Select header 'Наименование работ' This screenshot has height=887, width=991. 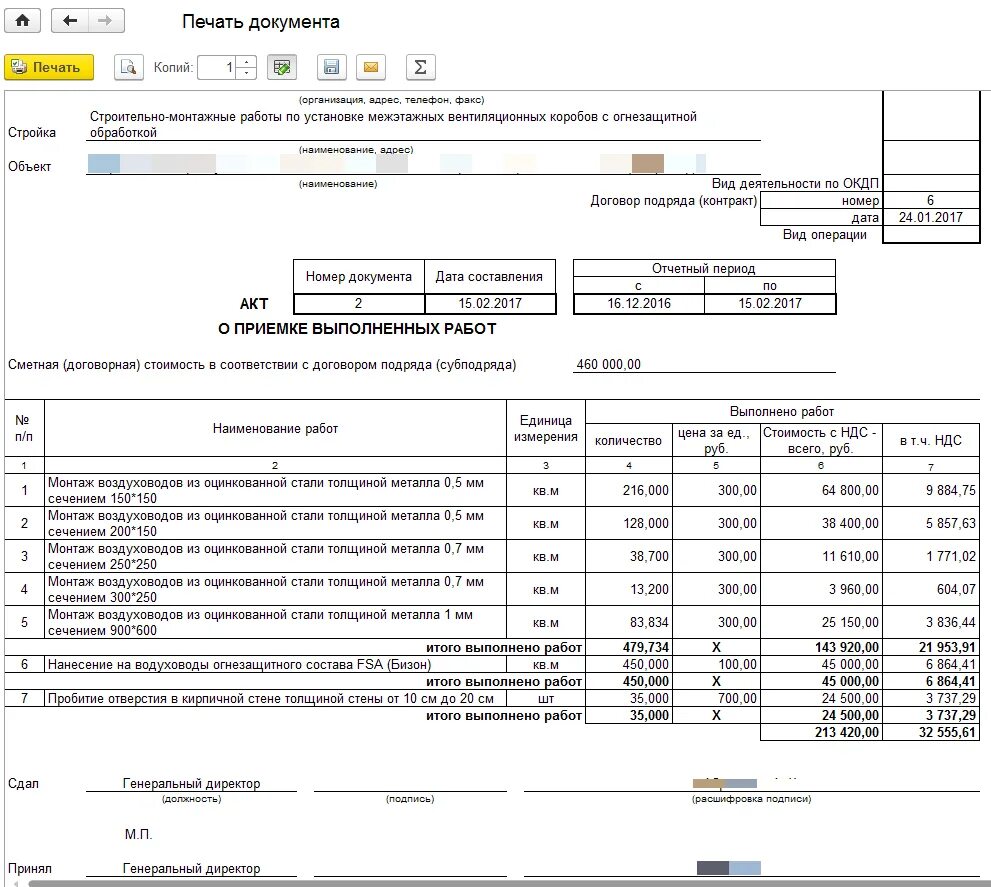click(275, 429)
